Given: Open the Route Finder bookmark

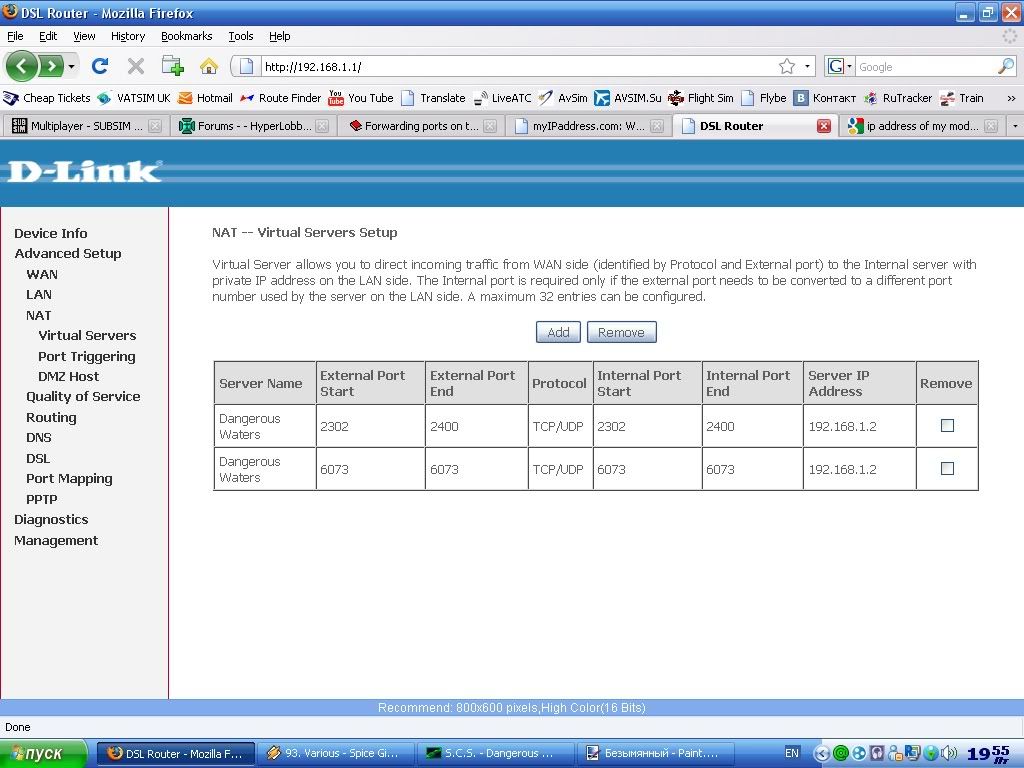Looking at the screenshot, I should point(280,98).
